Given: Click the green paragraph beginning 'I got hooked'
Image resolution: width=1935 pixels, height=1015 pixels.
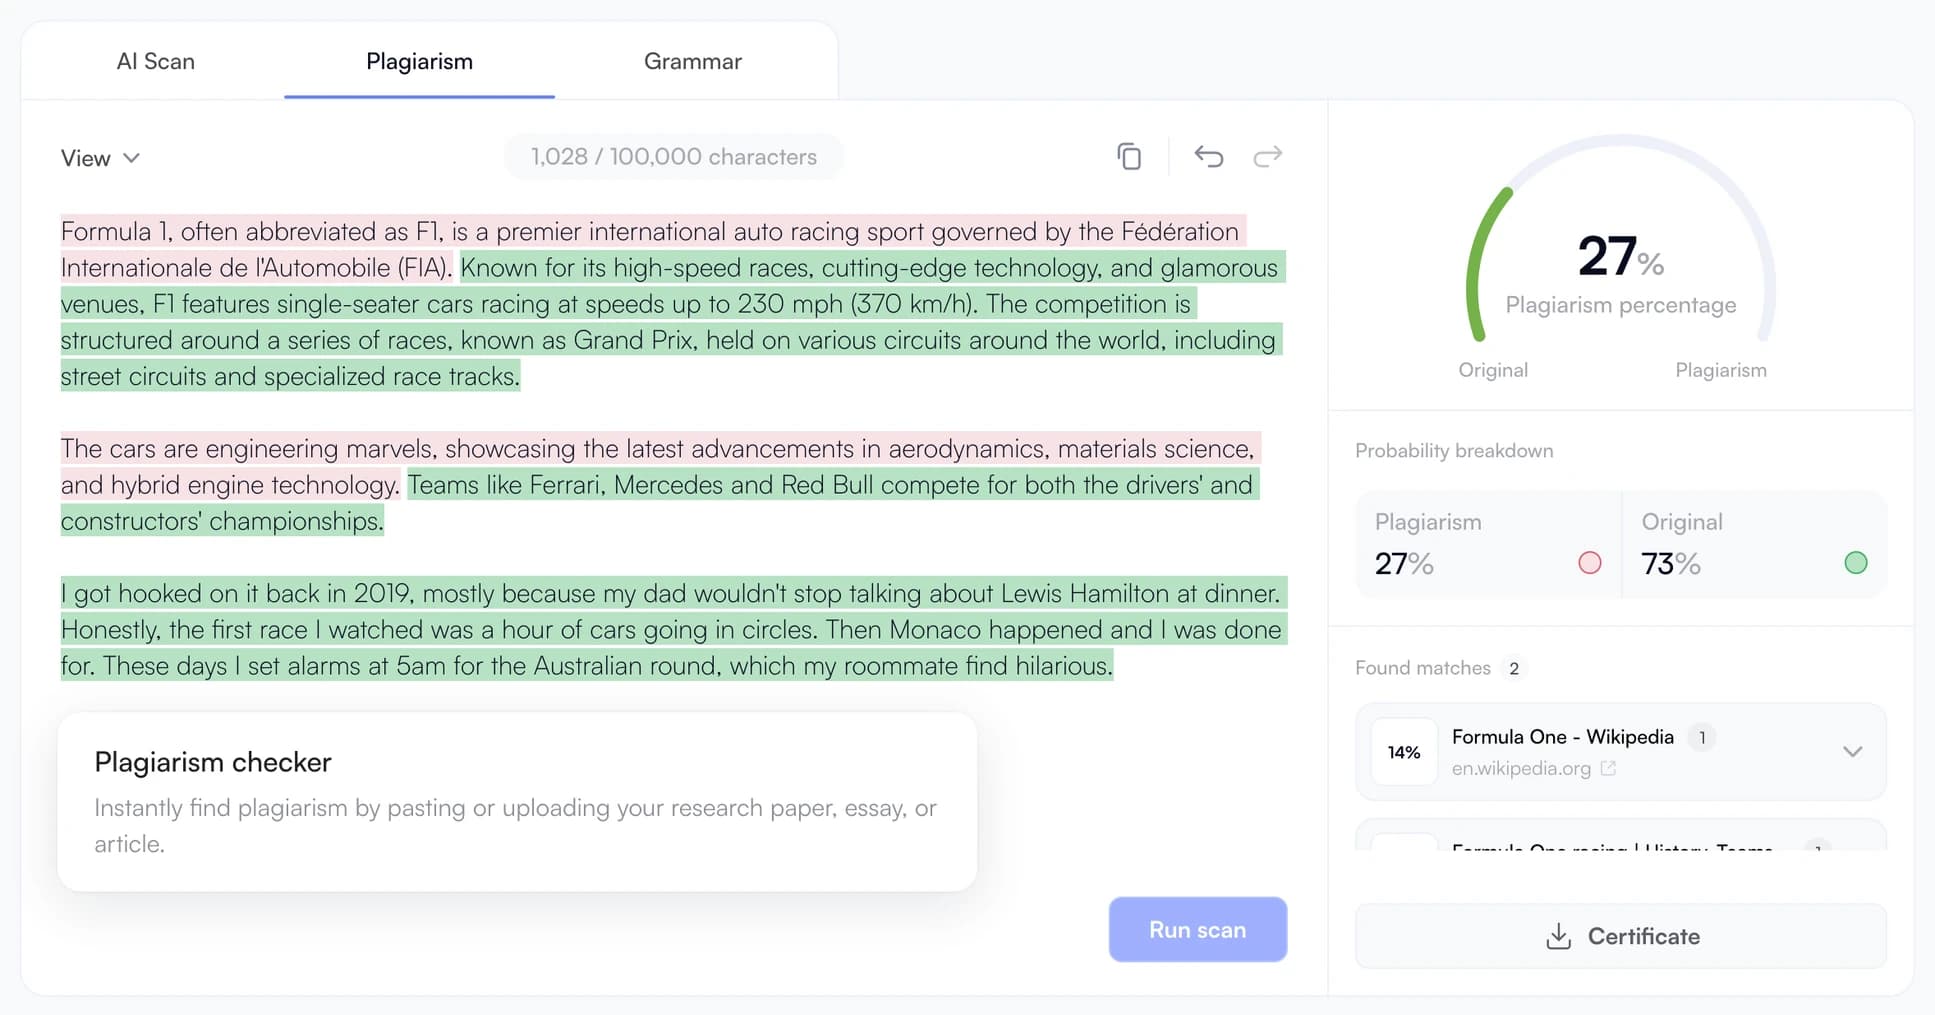Looking at the screenshot, I should 673,629.
